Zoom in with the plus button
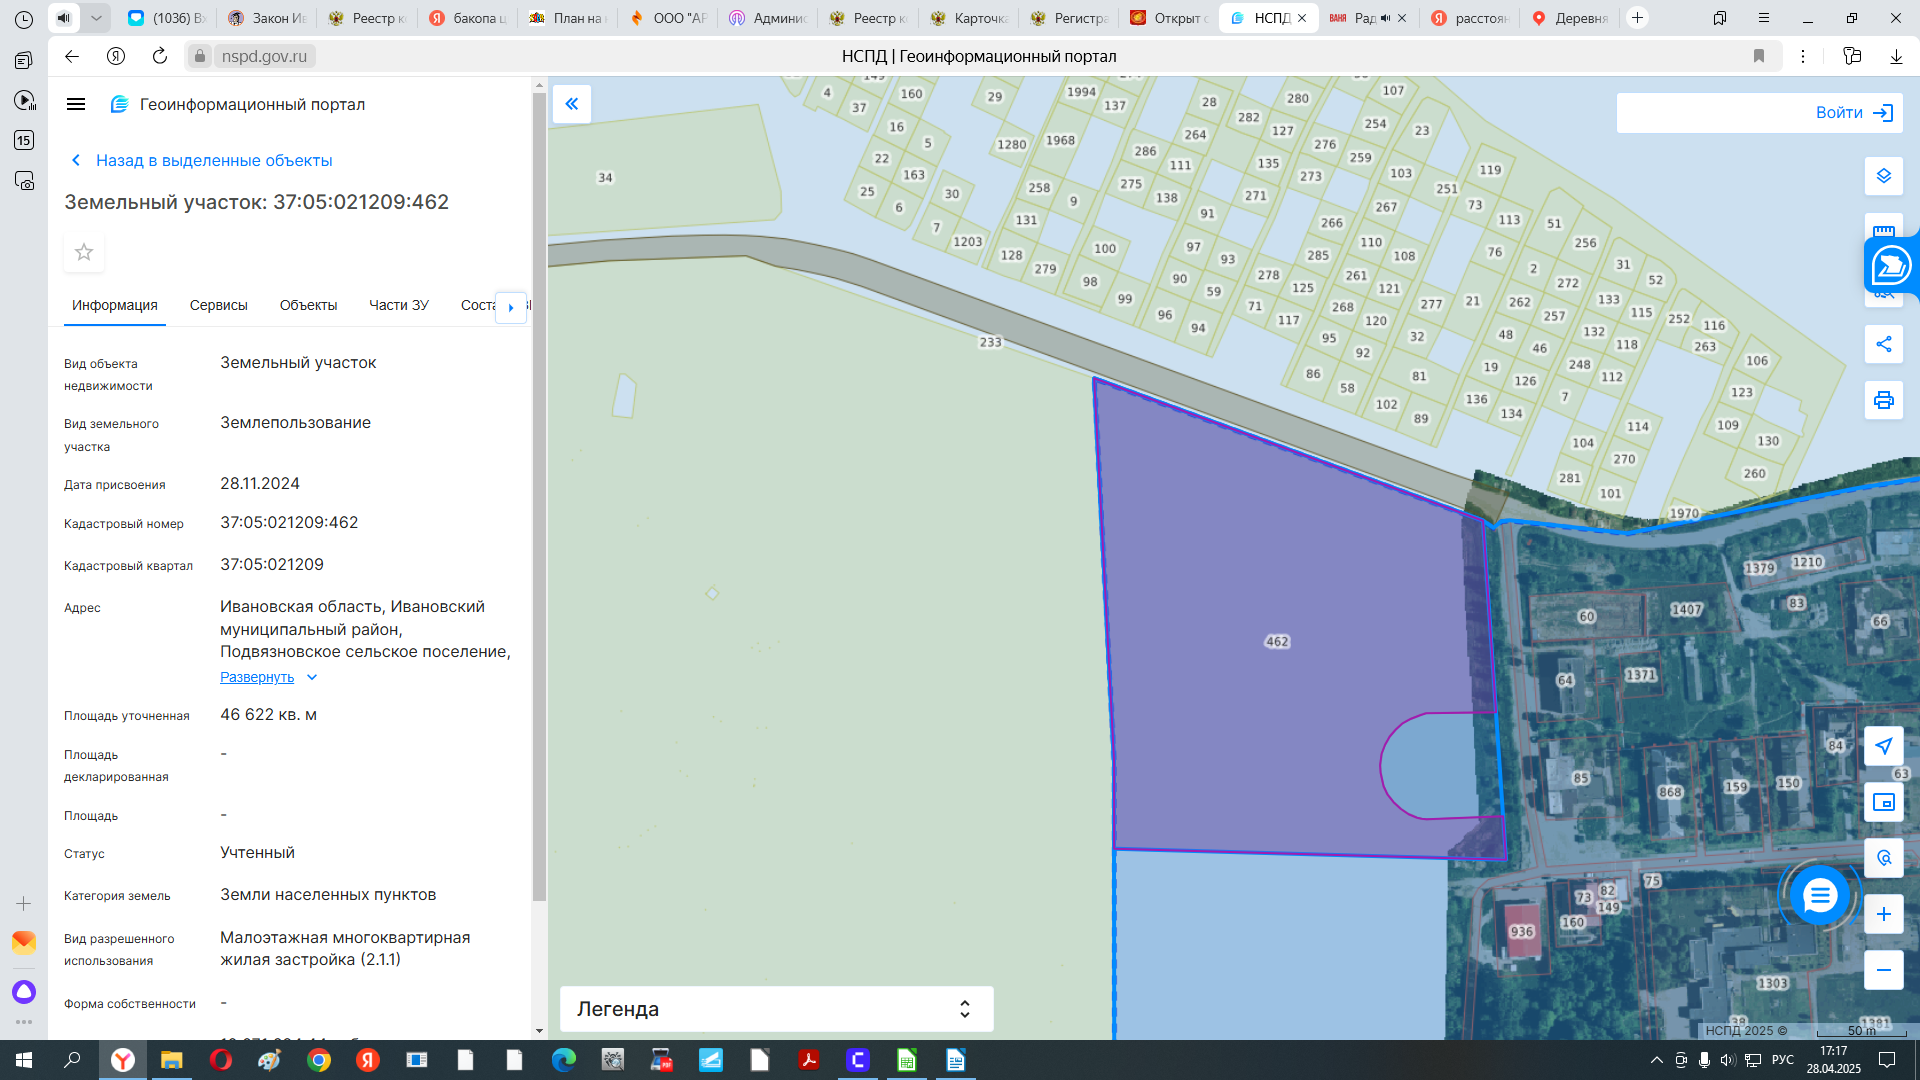 pos(1883,914)
